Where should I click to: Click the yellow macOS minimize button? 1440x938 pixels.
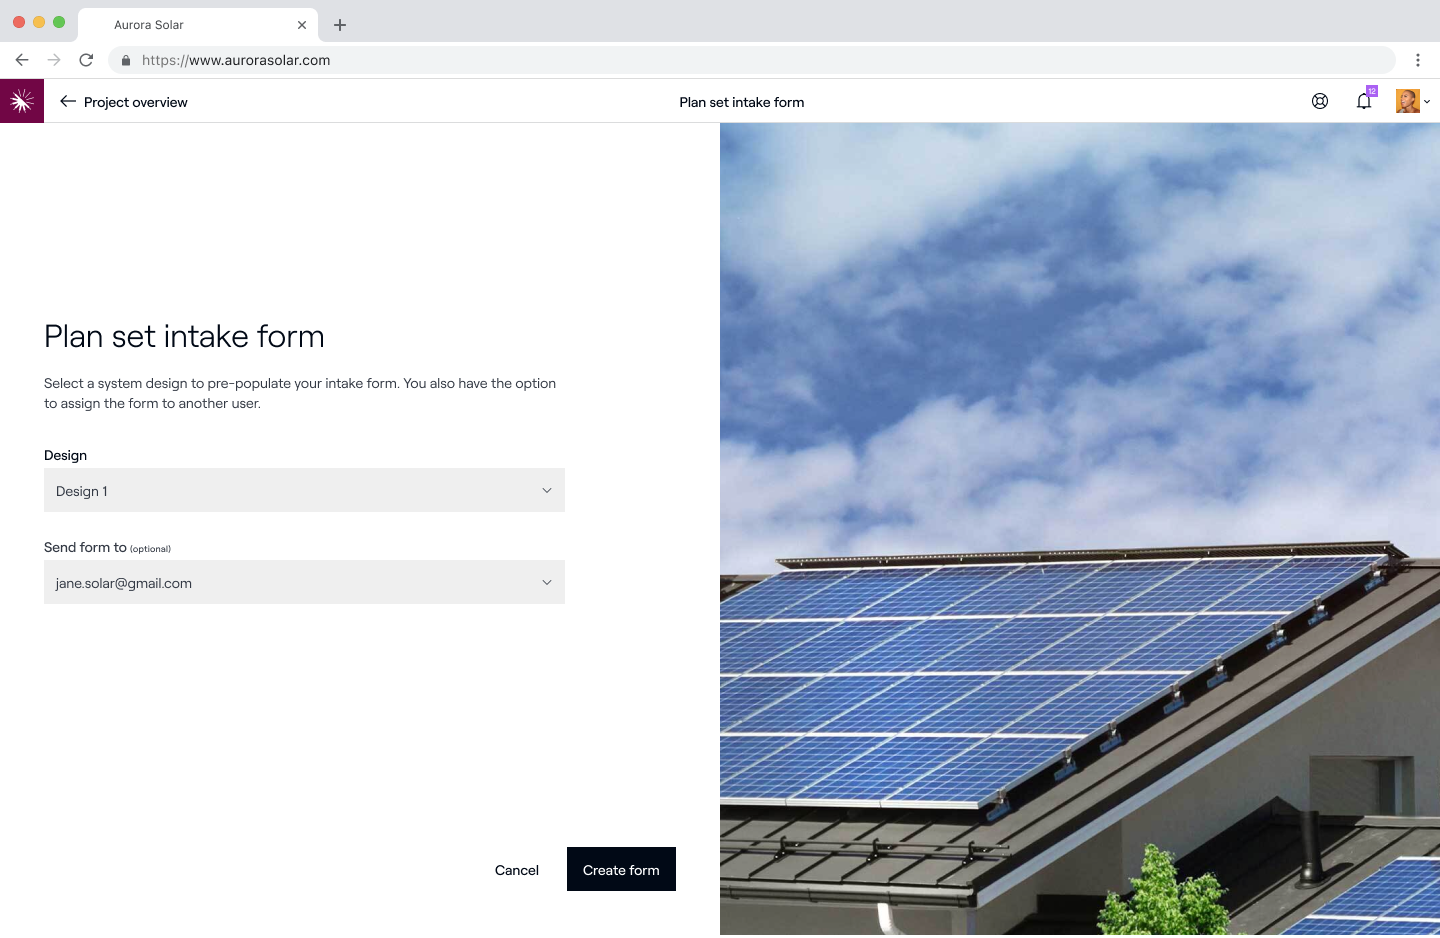pos(39,22)
